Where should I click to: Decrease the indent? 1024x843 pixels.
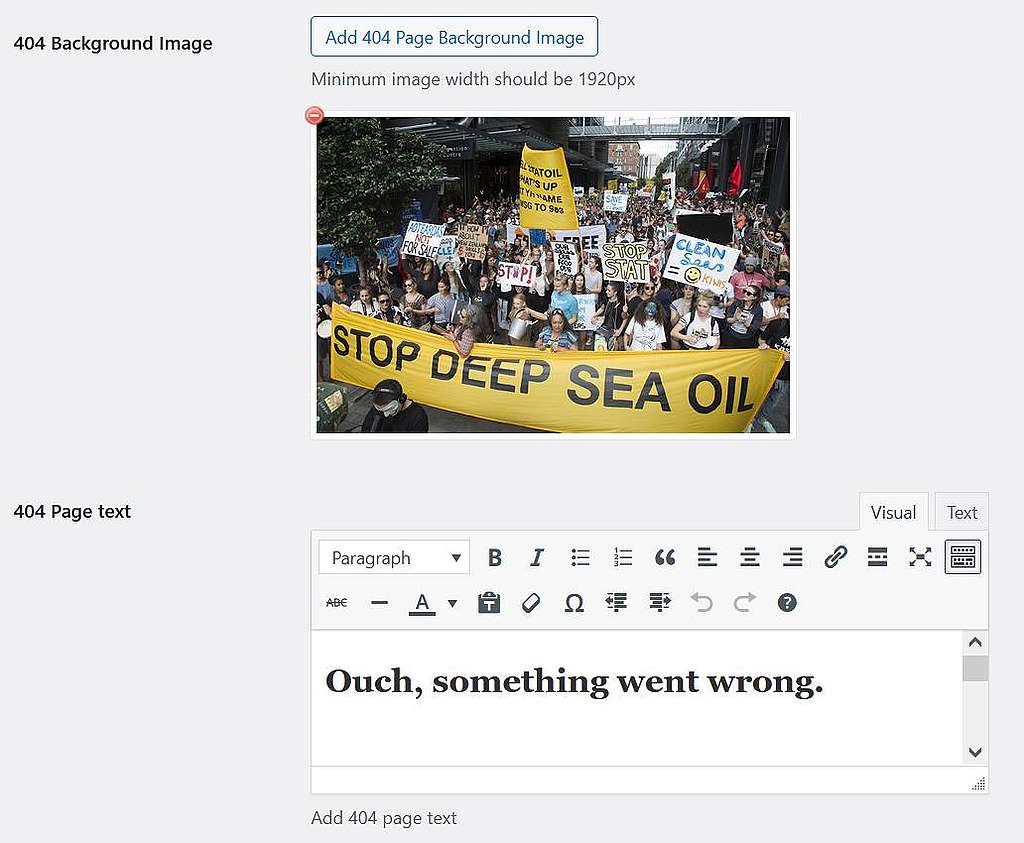pos(616,603)
